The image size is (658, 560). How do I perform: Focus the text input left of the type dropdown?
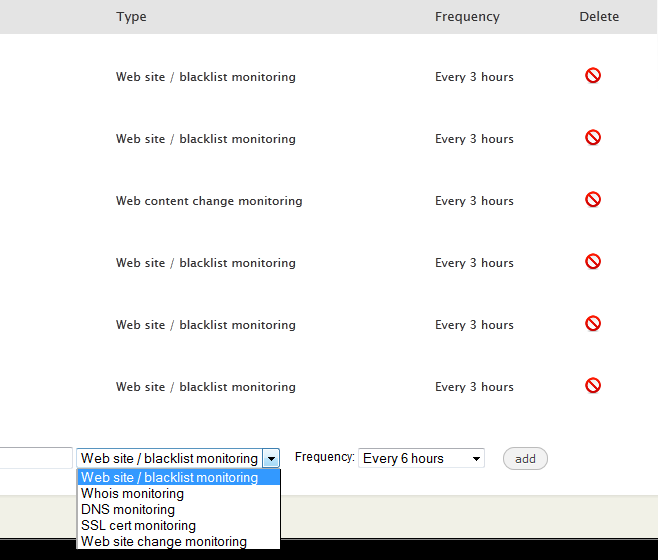[36, 458]
